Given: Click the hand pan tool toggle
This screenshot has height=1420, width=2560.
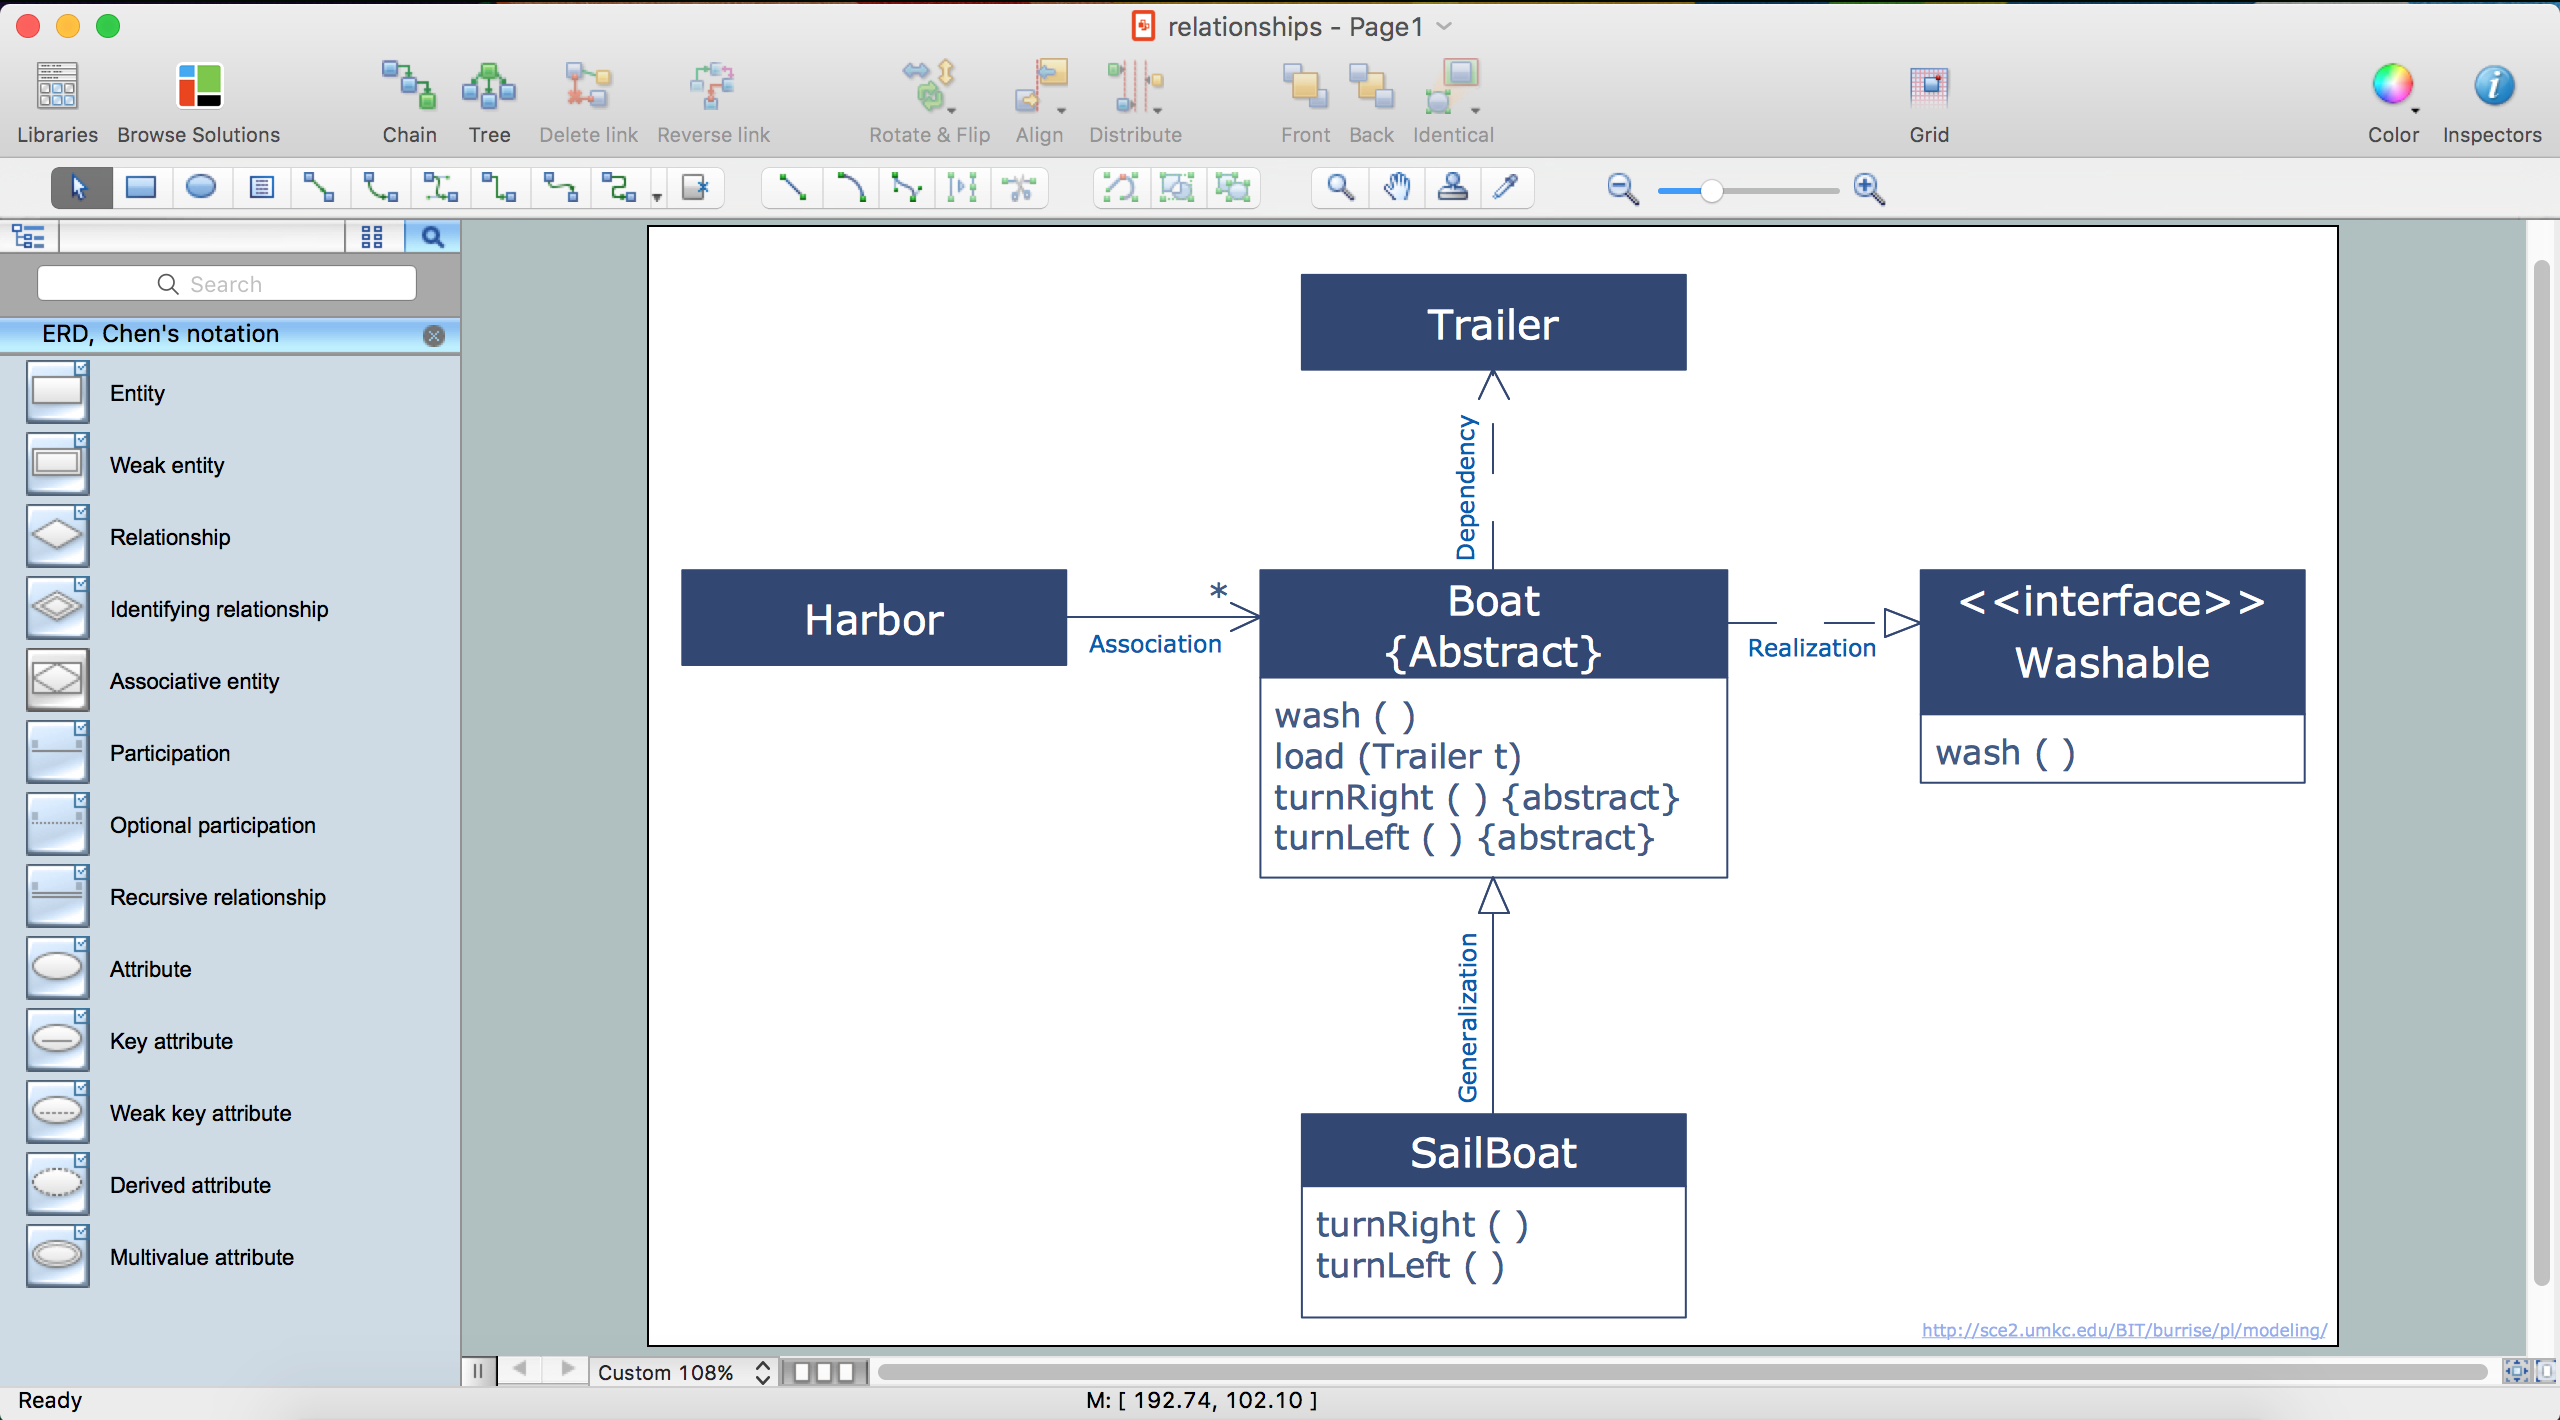Looking at the screenshot, I should [1394, 187].
